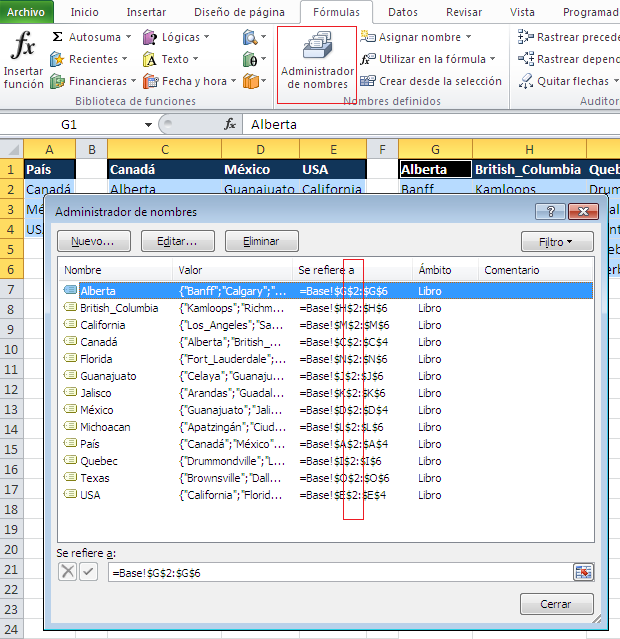
Task: Click the Quitar flechas icon
Action: [525, 81]
